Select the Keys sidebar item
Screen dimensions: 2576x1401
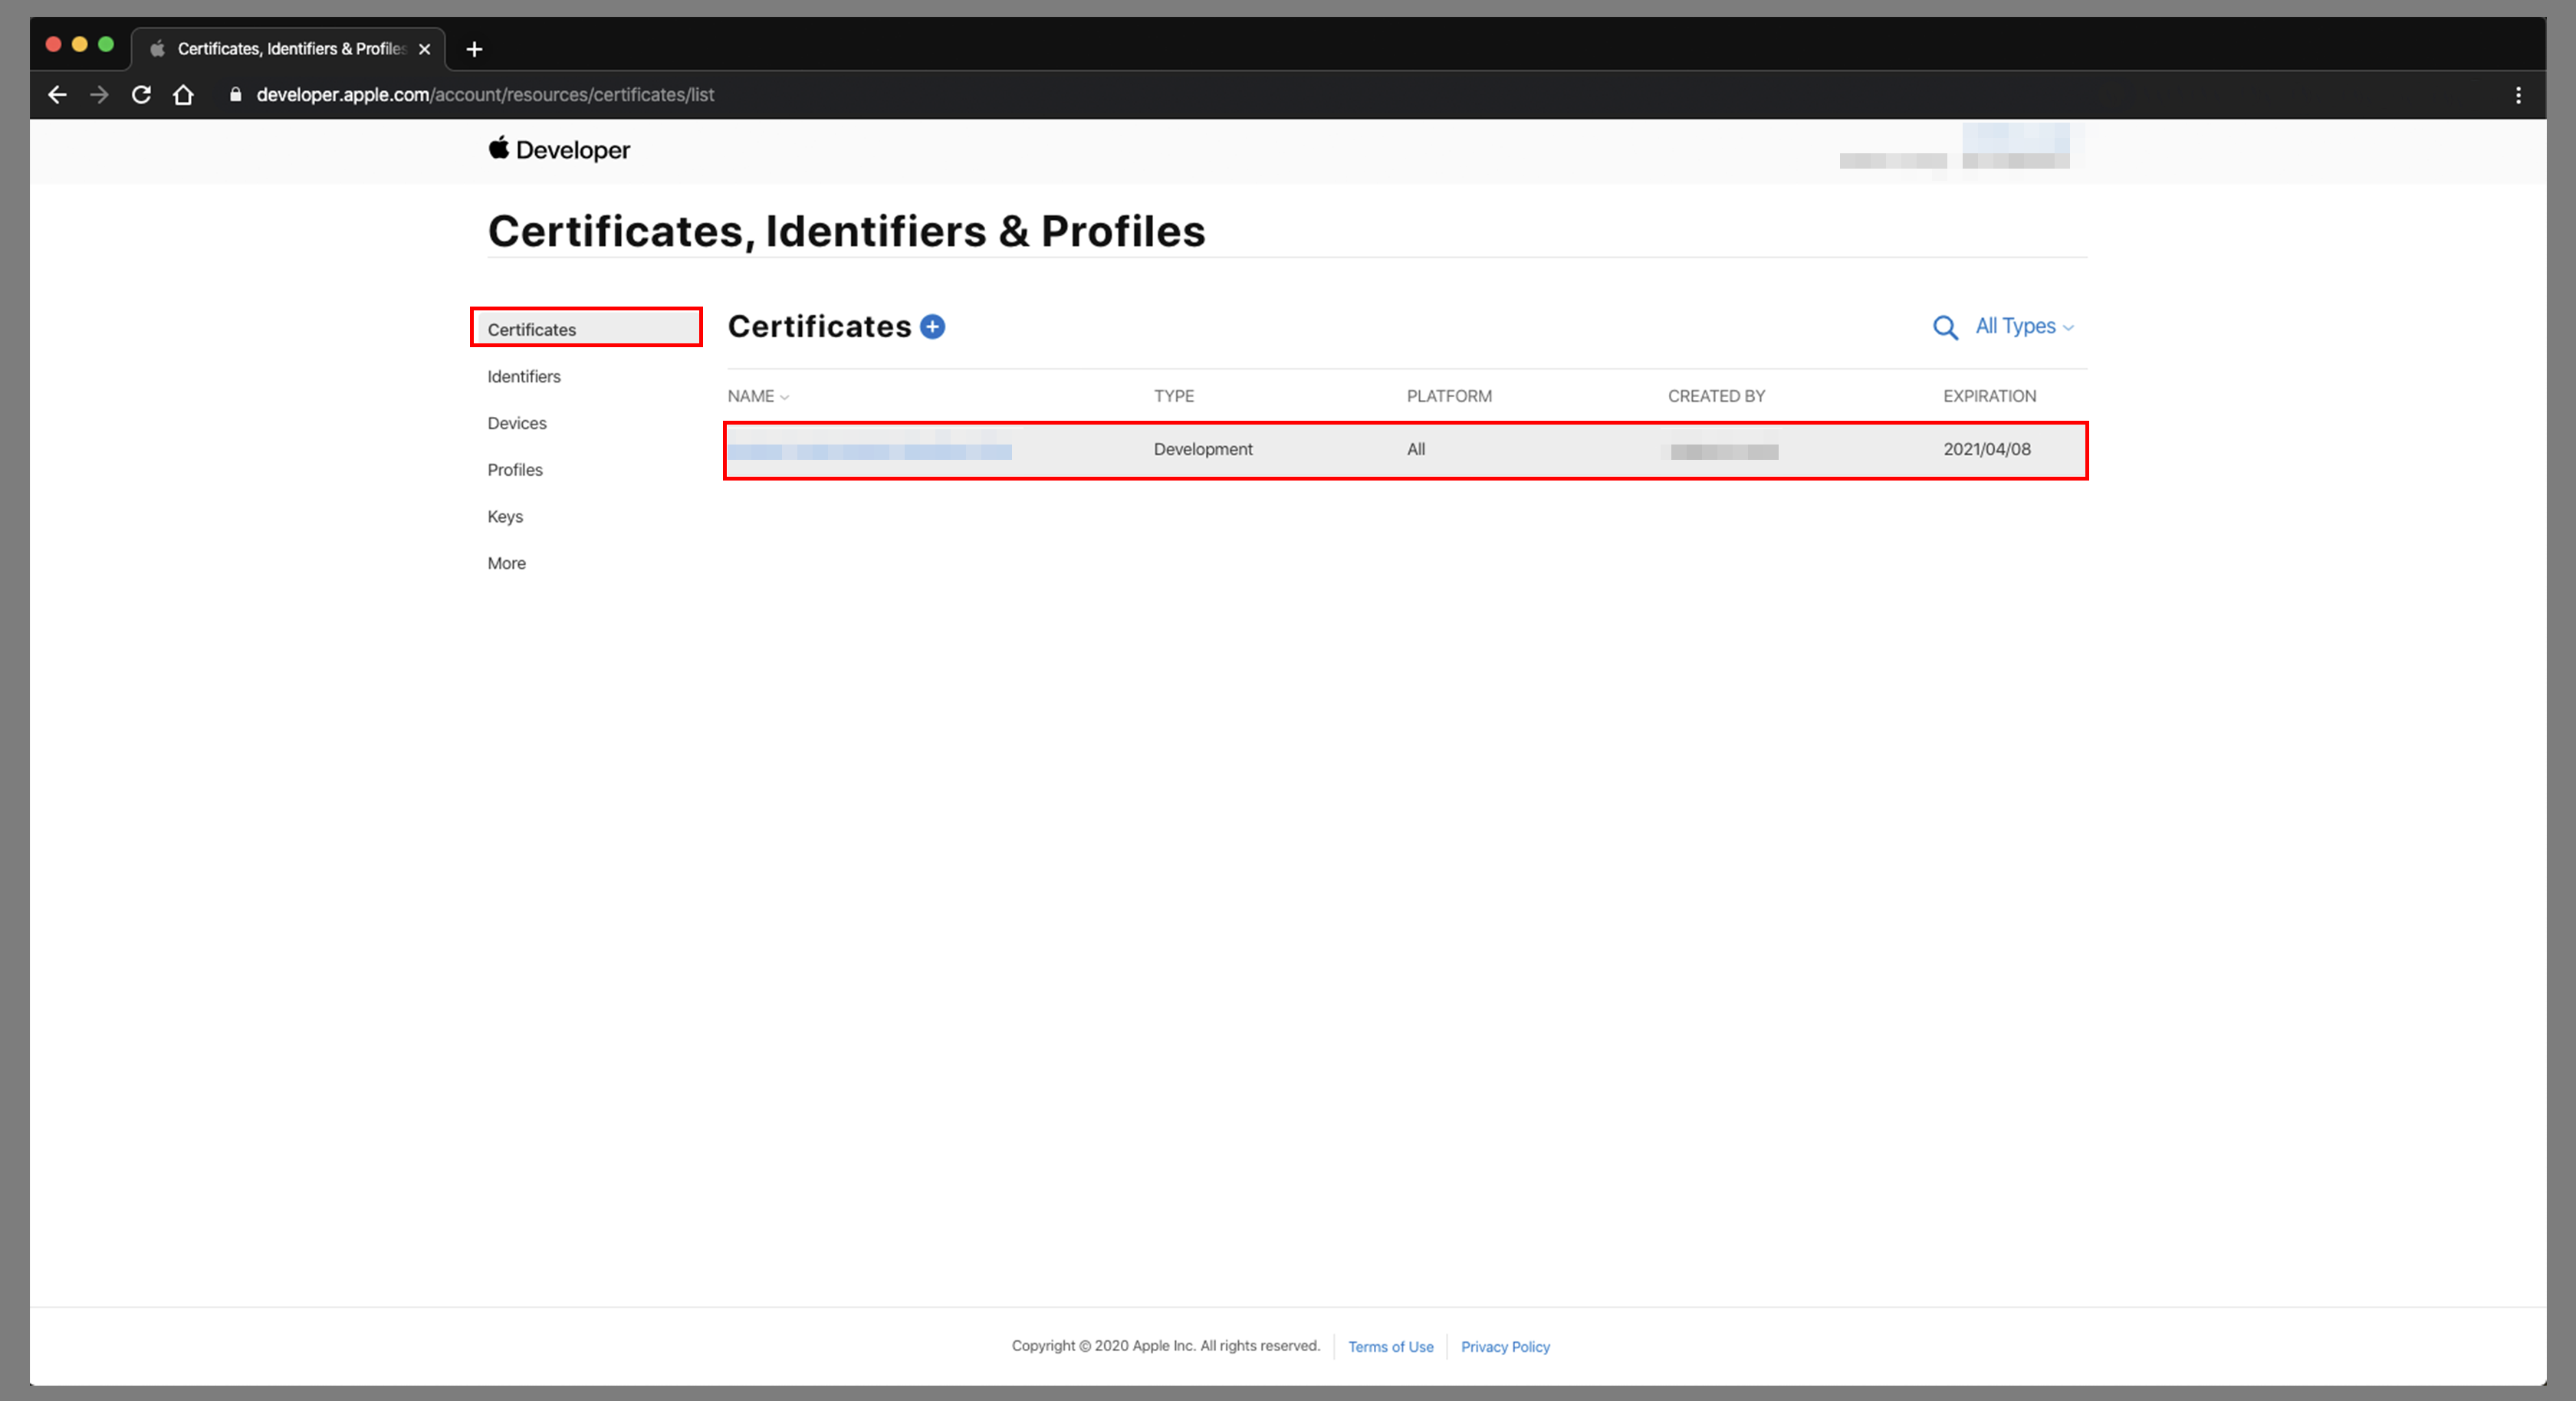[x=505, y=514]
